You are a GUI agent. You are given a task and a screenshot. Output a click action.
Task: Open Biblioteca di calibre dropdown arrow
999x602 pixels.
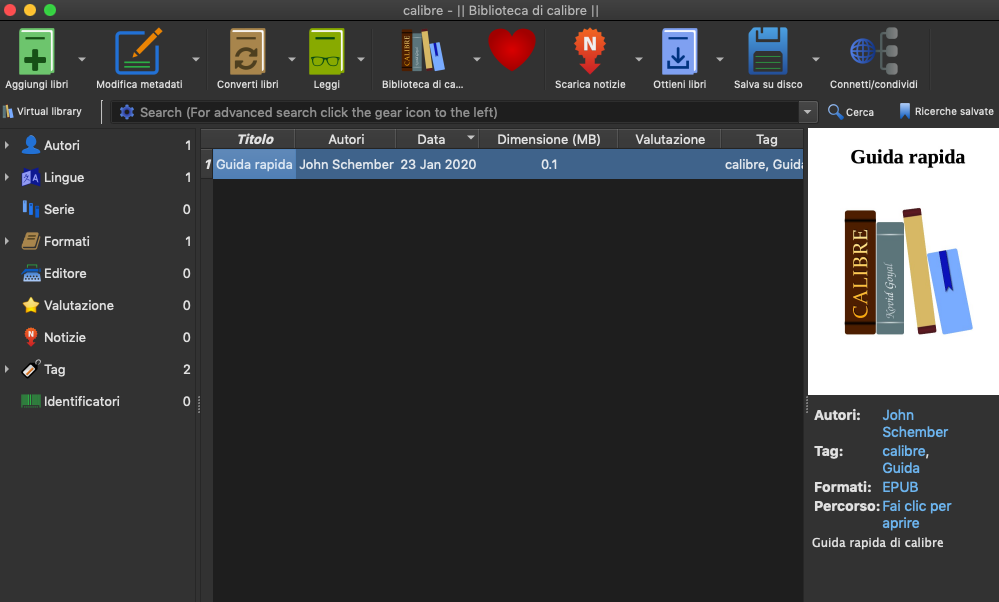coord(477,59)
